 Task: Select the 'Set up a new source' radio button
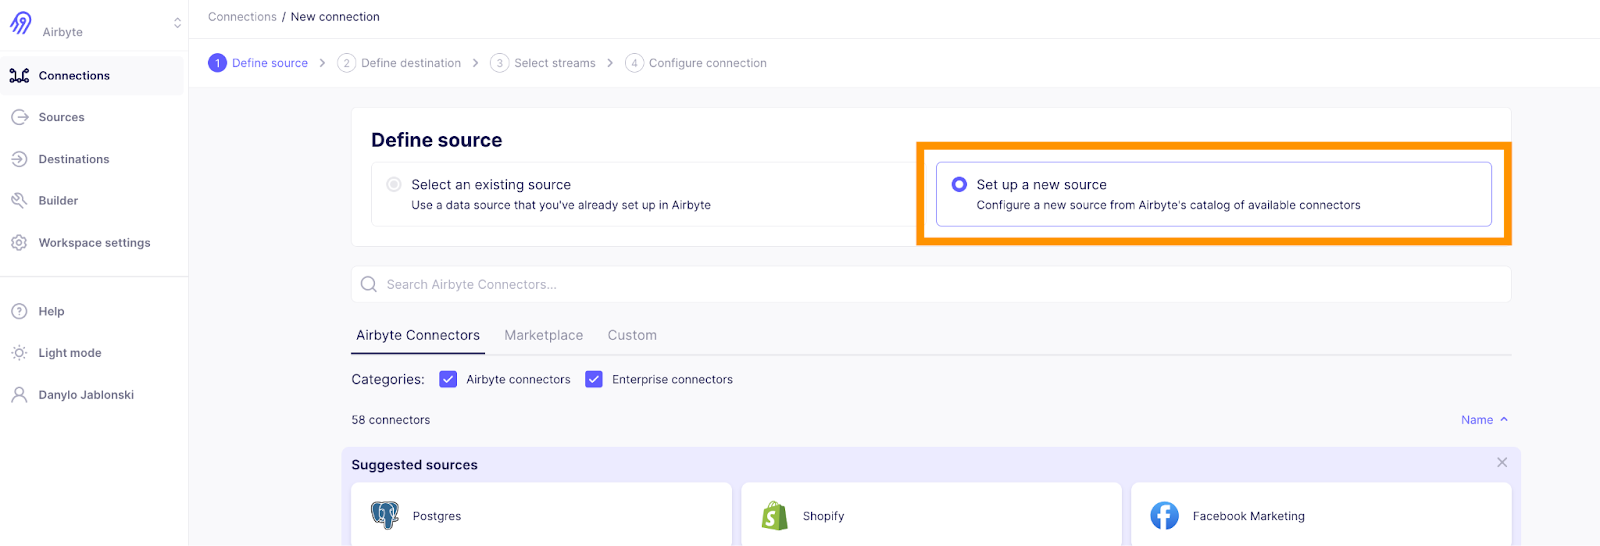pos(959,185)
